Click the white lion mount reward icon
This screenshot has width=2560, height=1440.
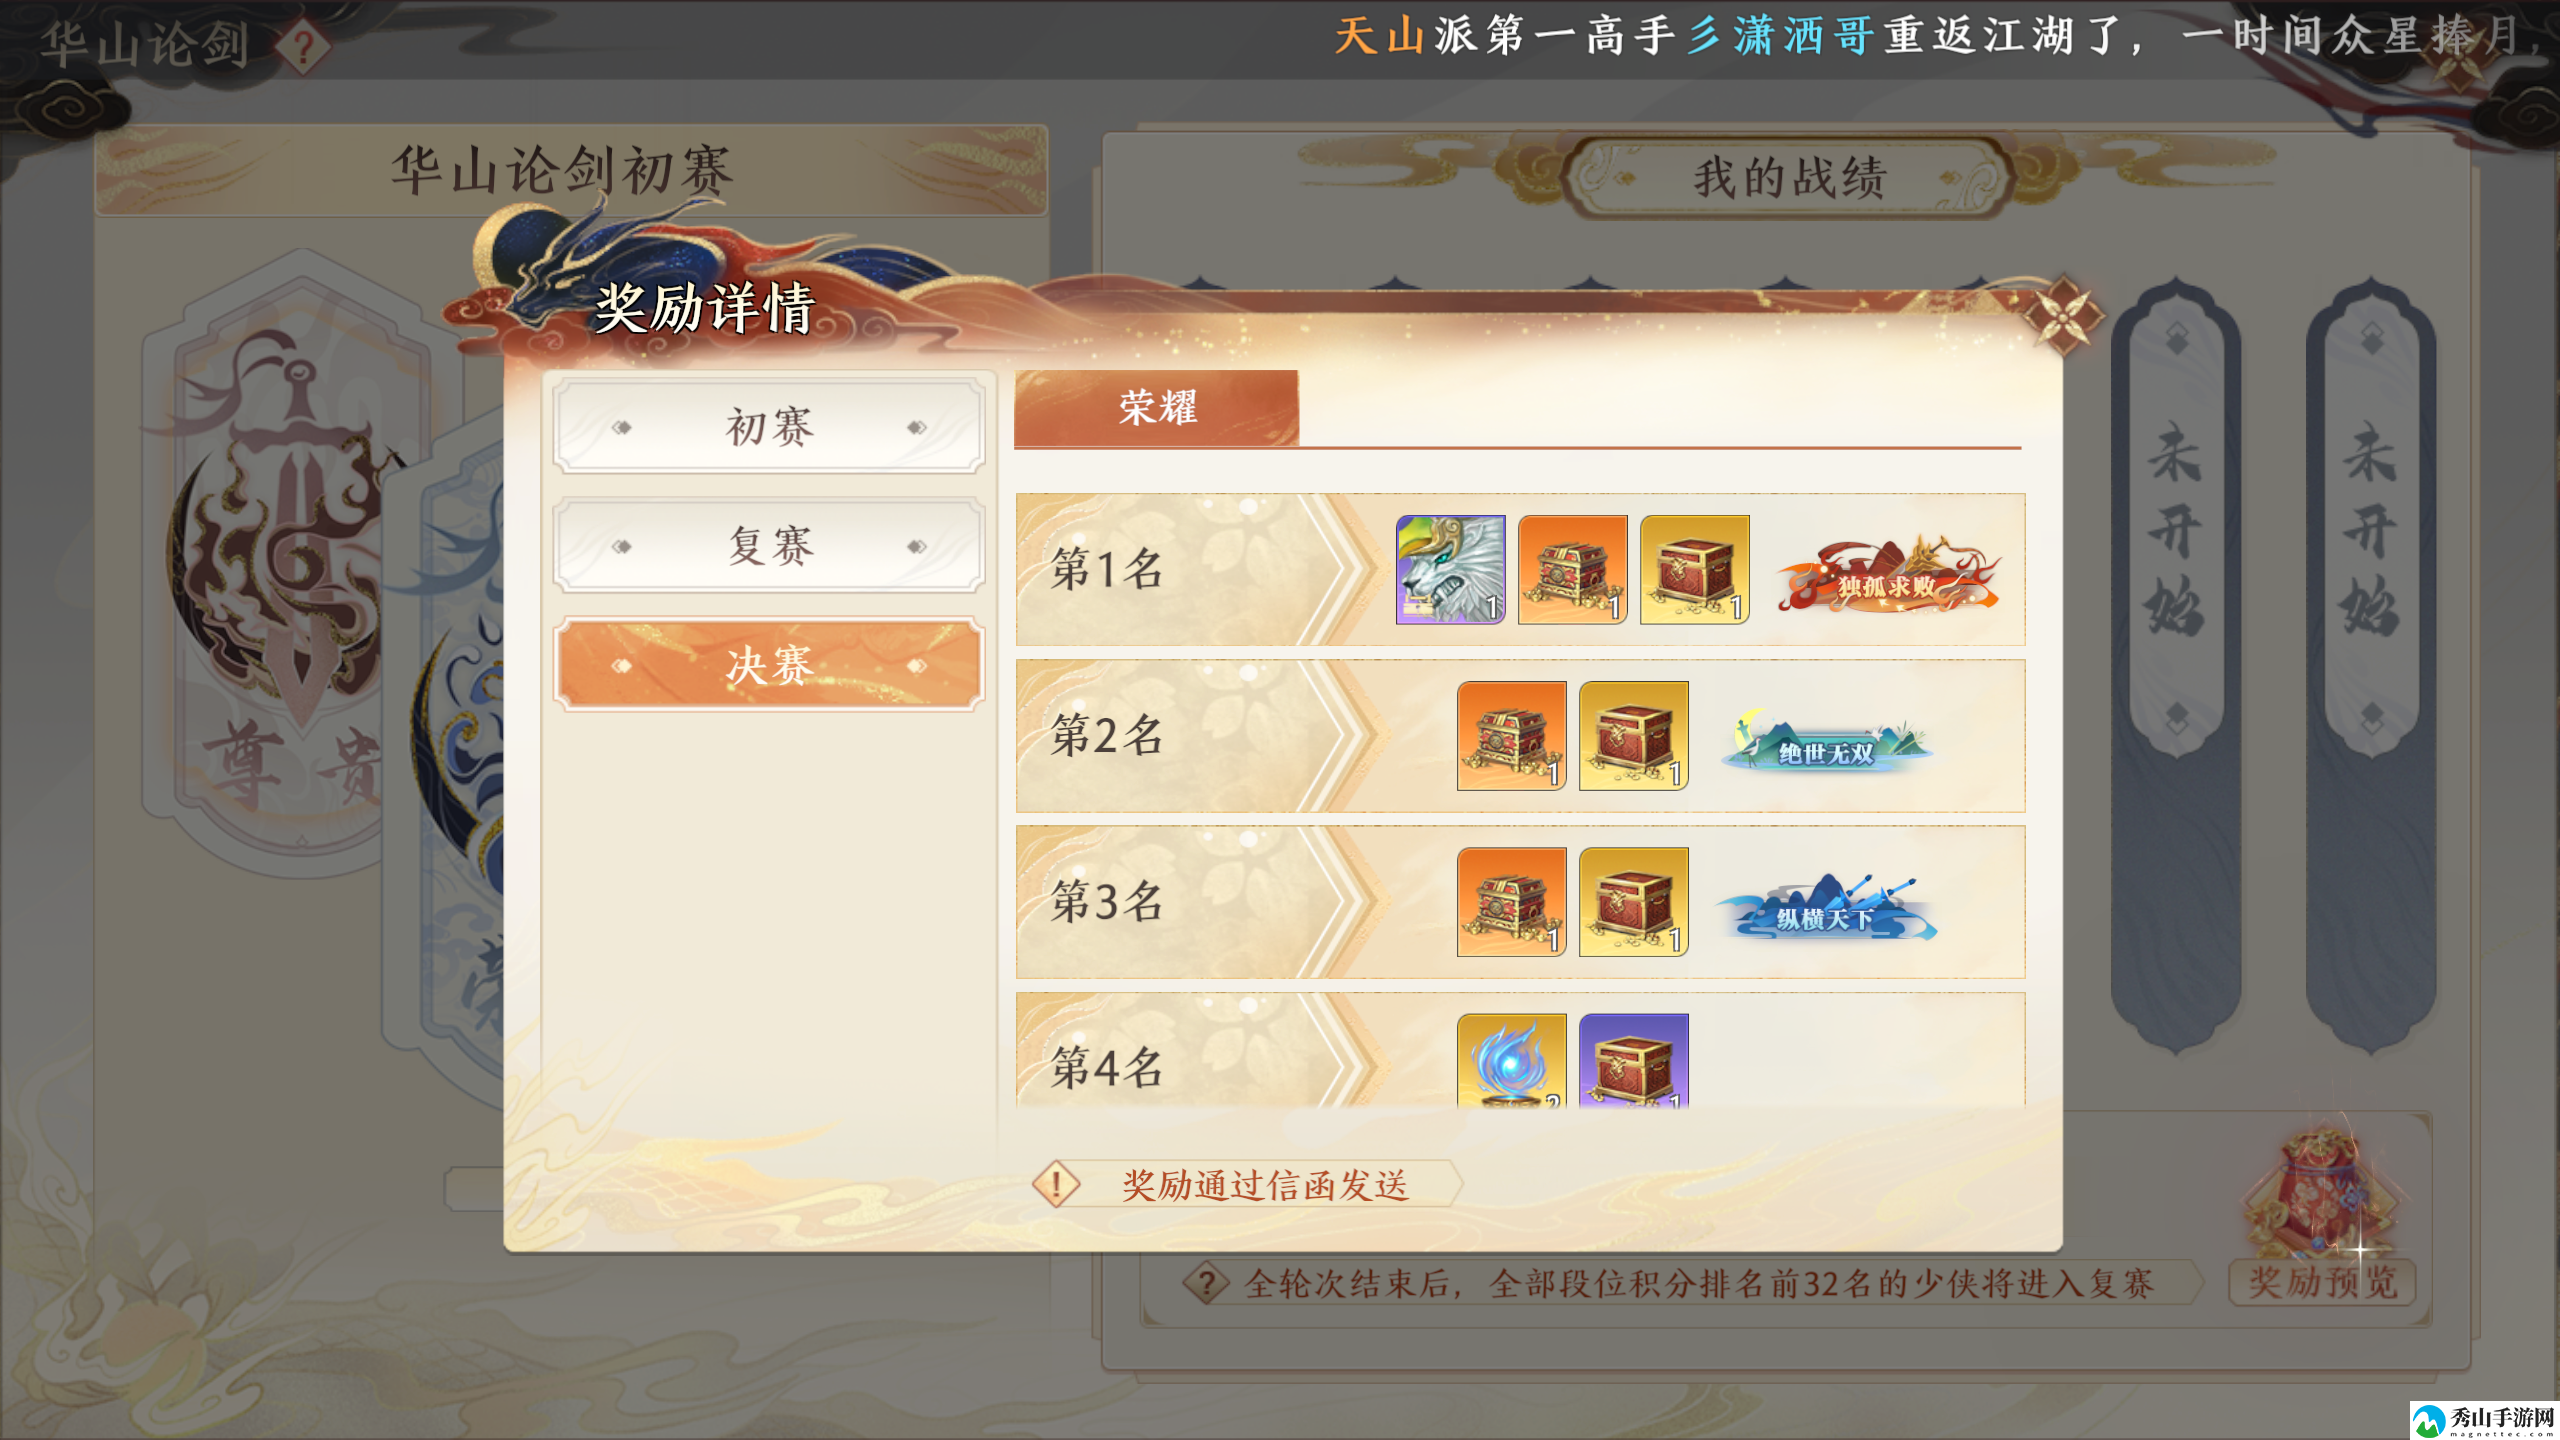point(1450,570)
